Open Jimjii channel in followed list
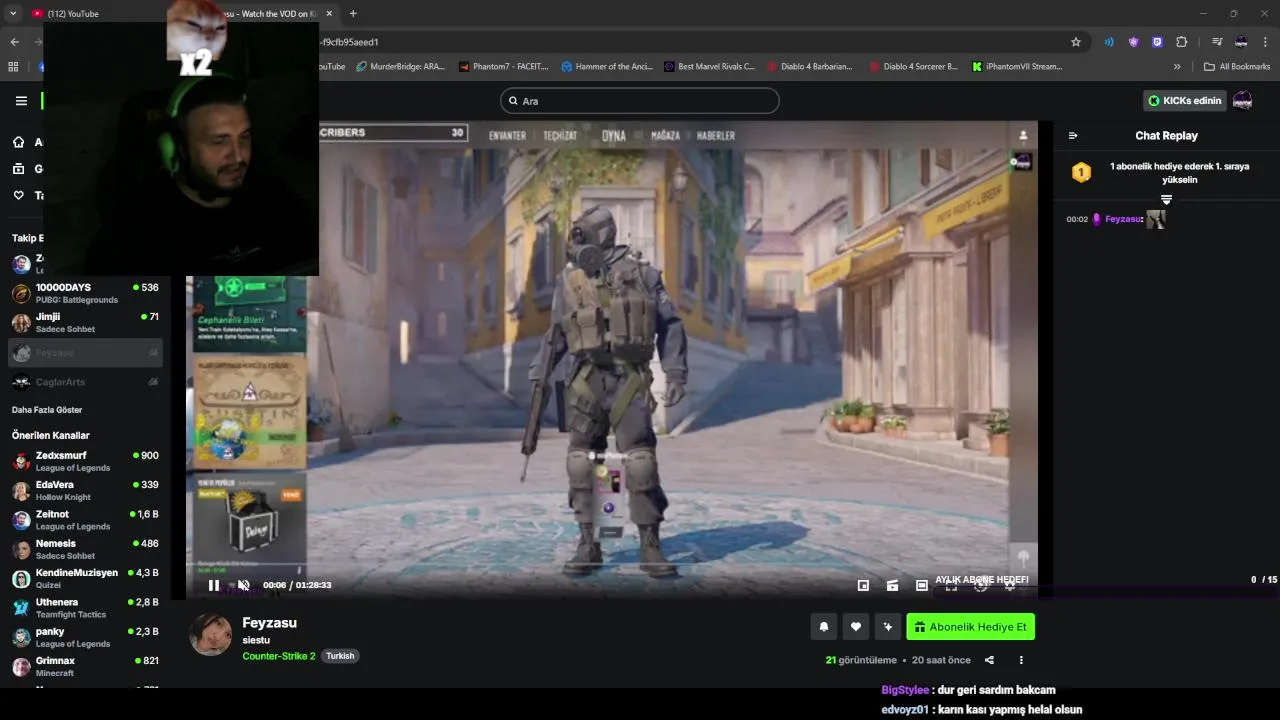The height and width of the screenshot is (720, 1280). [x=86, y=323]
